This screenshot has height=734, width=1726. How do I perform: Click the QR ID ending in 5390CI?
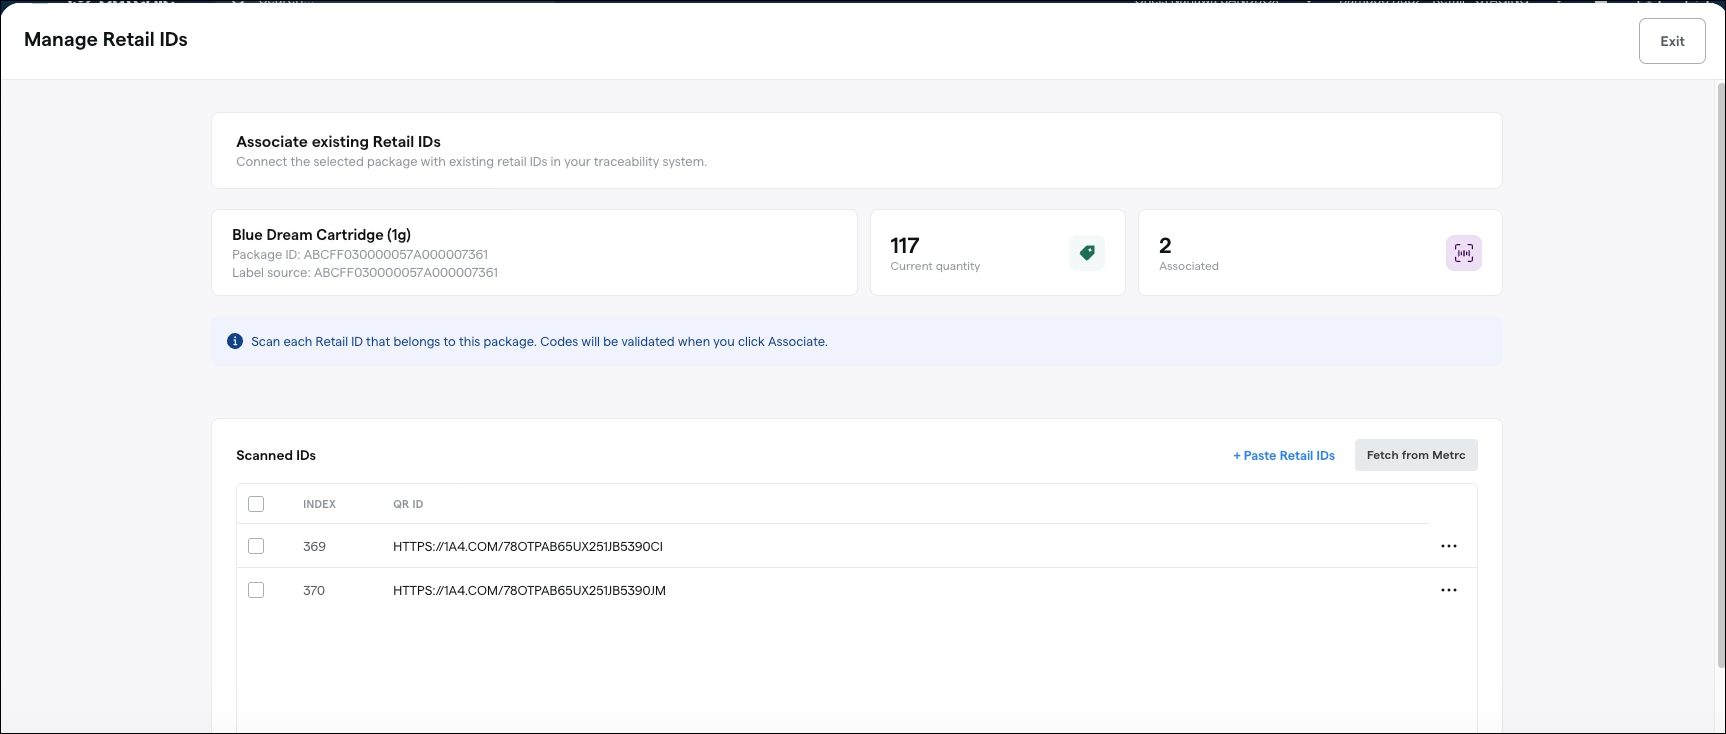(528, 546)
